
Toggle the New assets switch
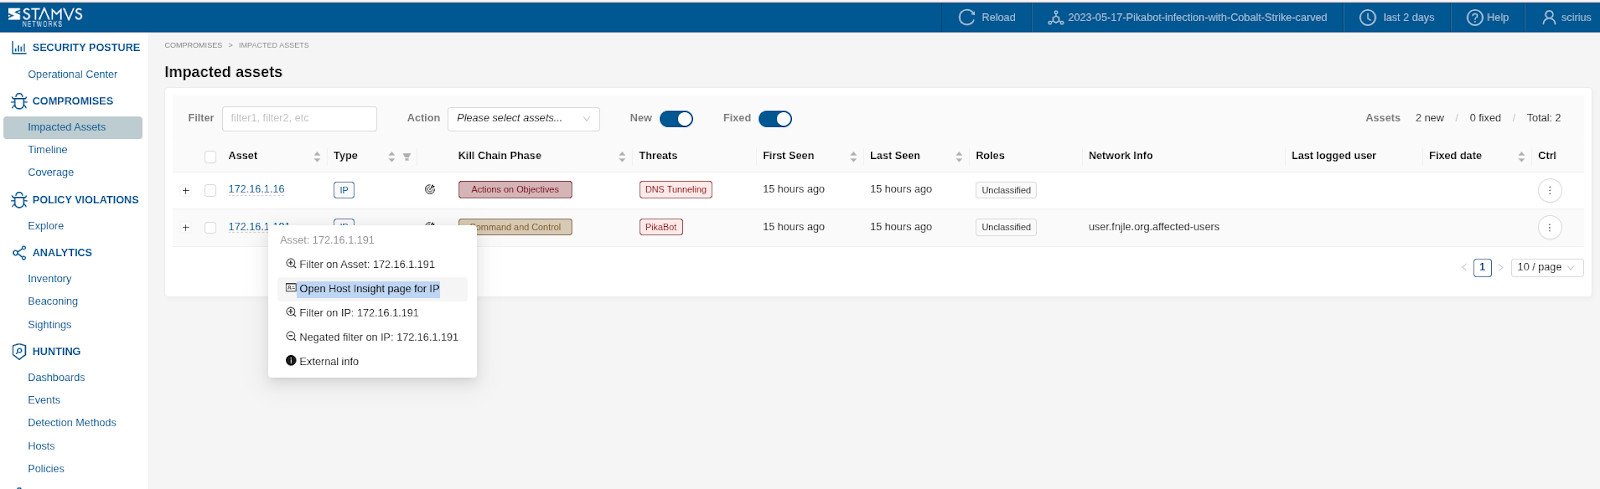(676, 119)
